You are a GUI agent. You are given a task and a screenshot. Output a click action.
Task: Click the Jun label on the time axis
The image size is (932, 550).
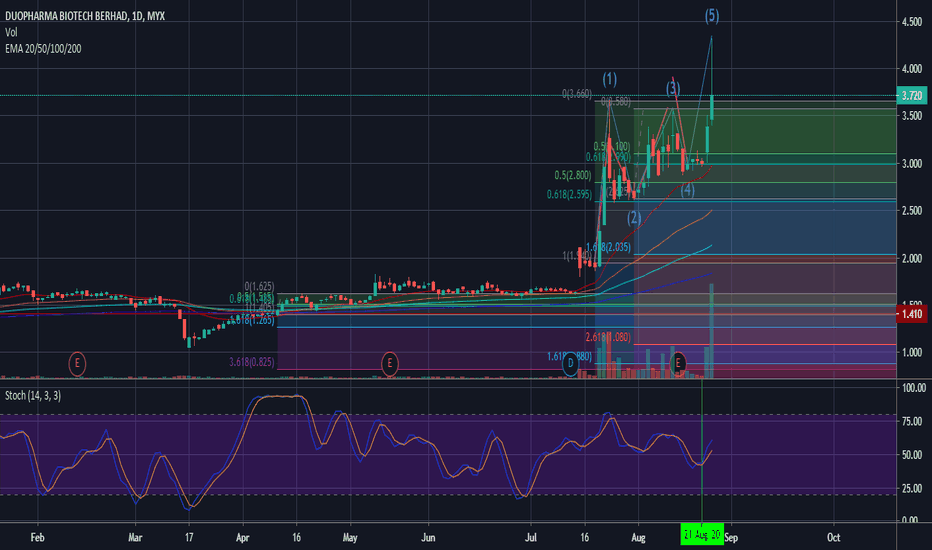428,538
